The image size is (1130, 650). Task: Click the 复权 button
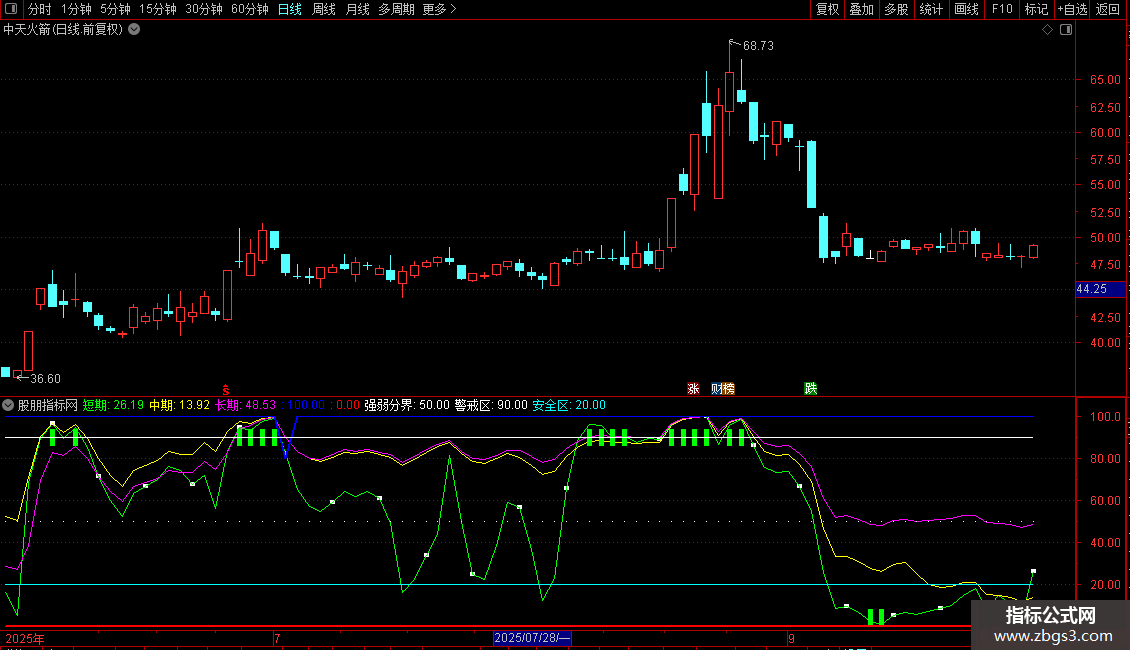(827, 10)
